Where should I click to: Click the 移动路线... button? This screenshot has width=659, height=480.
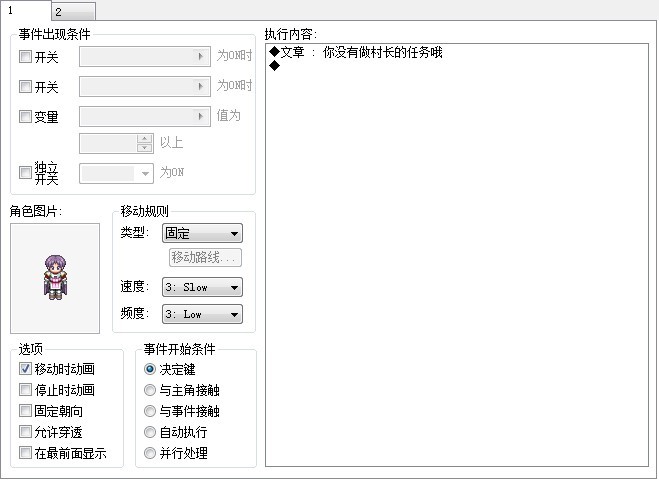(205, 257)
